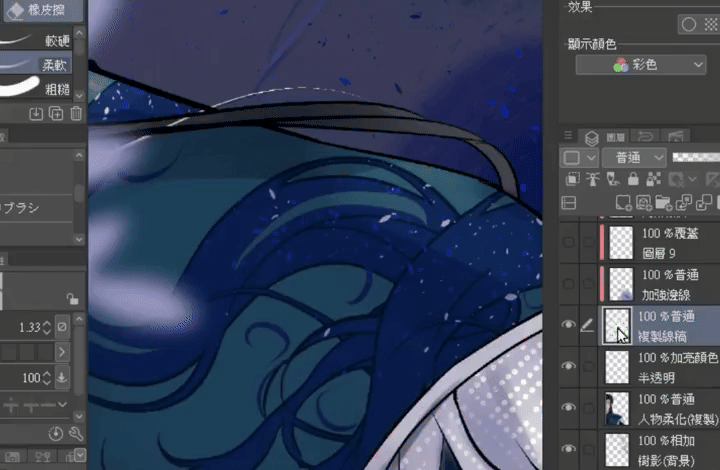The width and height of the screenshot is (720, 470).
Task: Click the stepper arrows next to 1.33
Action: [x=46, y=327]
